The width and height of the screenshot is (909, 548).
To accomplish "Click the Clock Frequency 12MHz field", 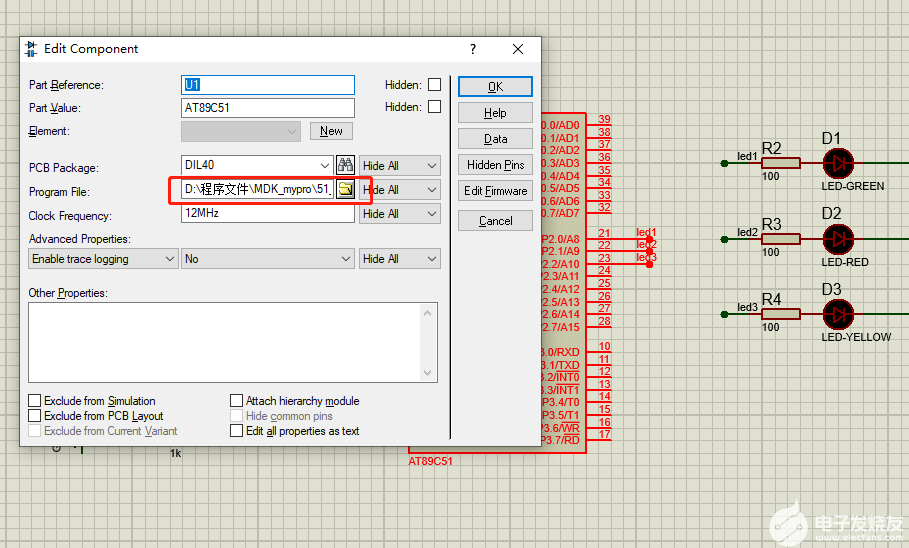I will (267, 214).
